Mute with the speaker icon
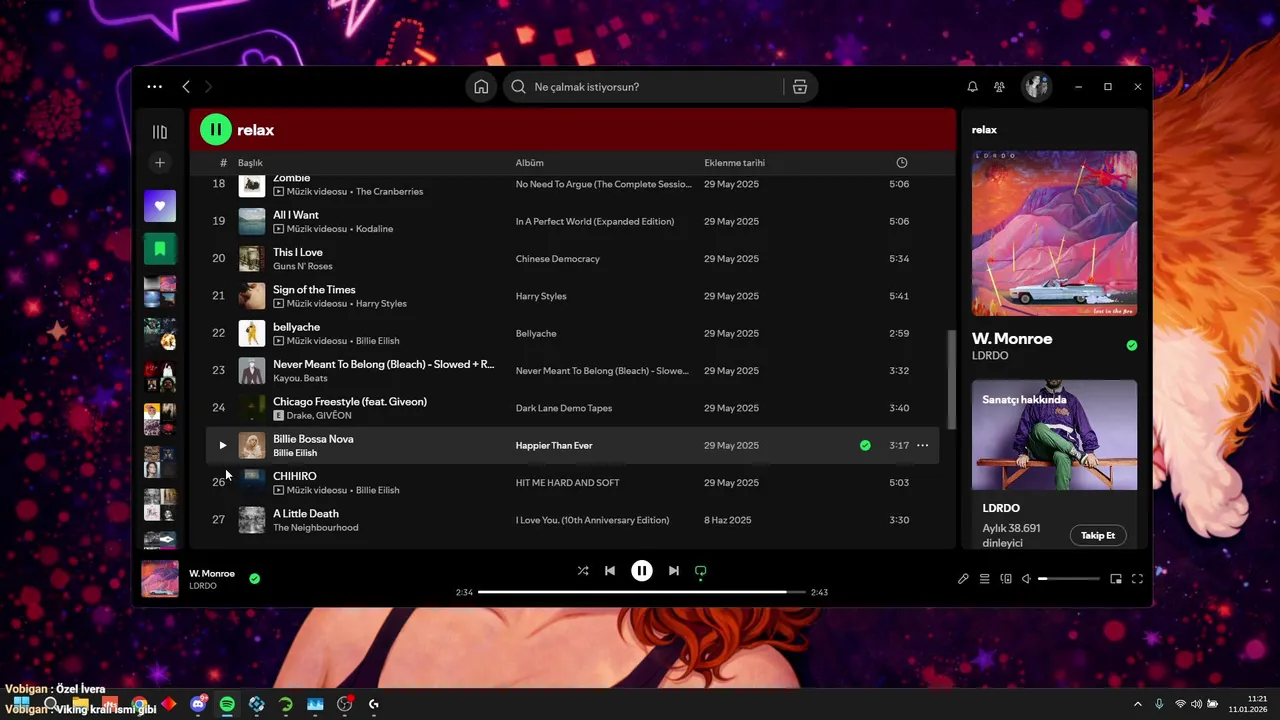The width and height of the screenshot is (1280, 720). click(x=1026, y=579)
